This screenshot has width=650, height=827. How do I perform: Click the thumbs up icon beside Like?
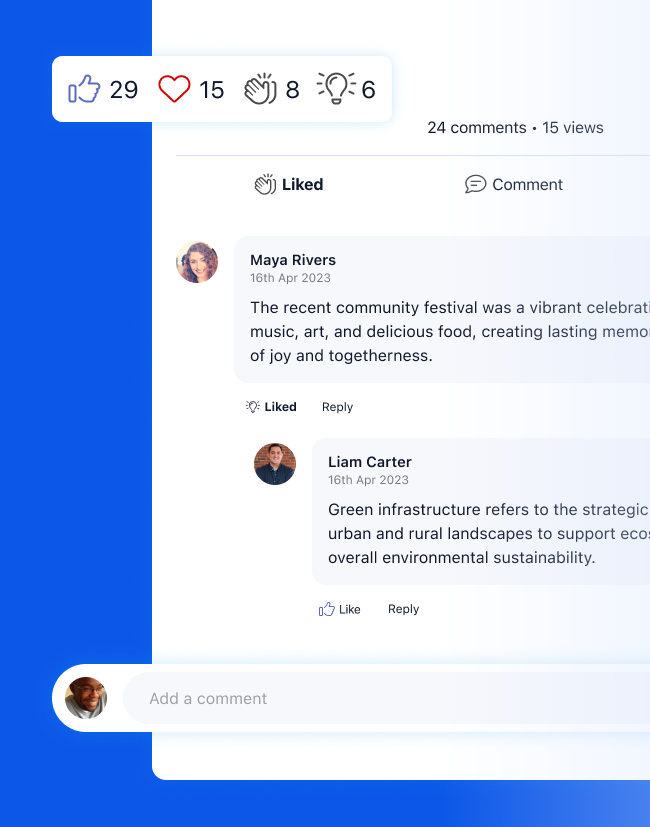click(x=326, y=608)
